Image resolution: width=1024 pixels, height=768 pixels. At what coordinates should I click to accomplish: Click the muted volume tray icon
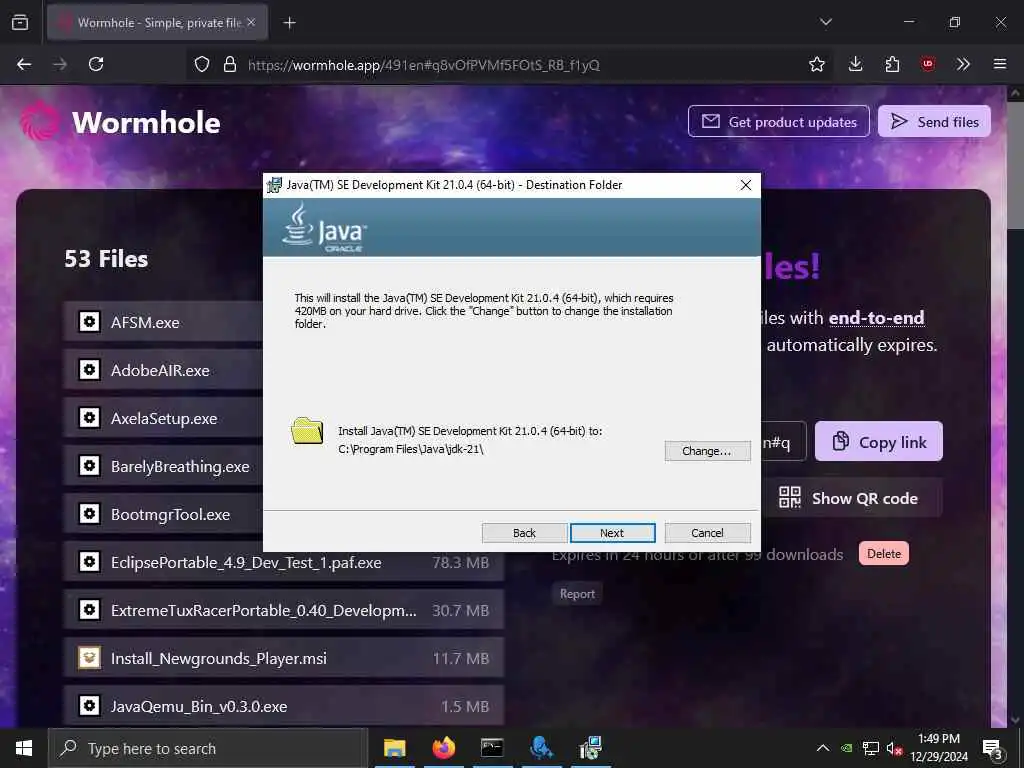click(893, 748)
